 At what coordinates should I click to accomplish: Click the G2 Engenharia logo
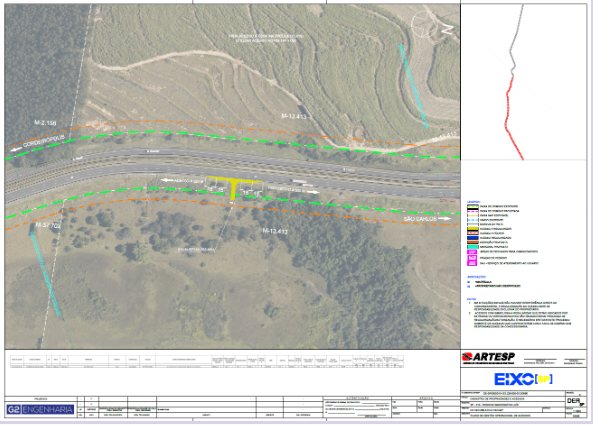pos(40,409)
